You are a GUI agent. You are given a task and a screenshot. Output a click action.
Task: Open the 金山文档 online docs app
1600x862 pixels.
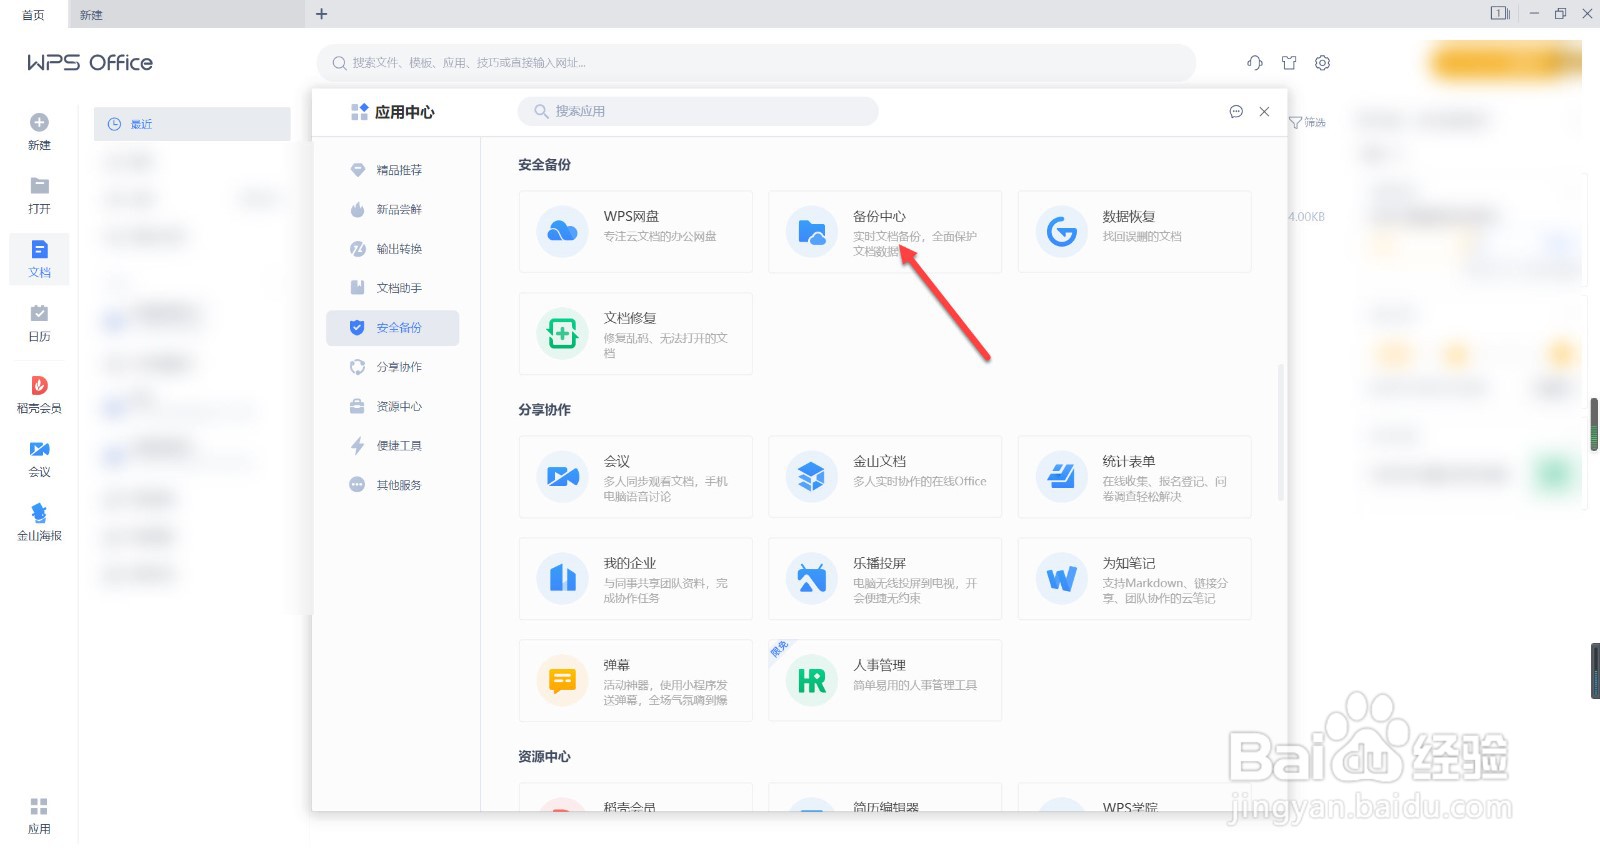[x=885, y=477]
